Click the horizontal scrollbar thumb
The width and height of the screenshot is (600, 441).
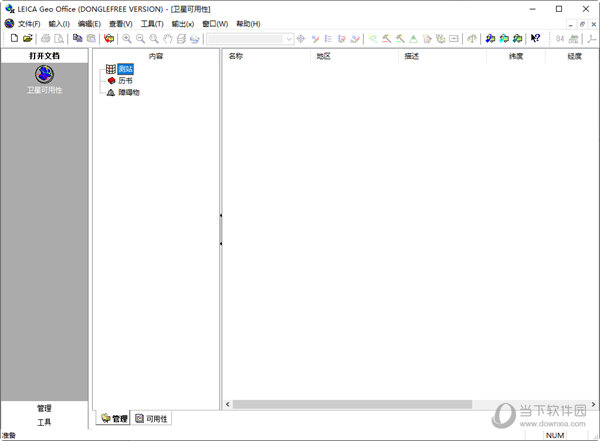pyautogui.click(x=352, y=404)
